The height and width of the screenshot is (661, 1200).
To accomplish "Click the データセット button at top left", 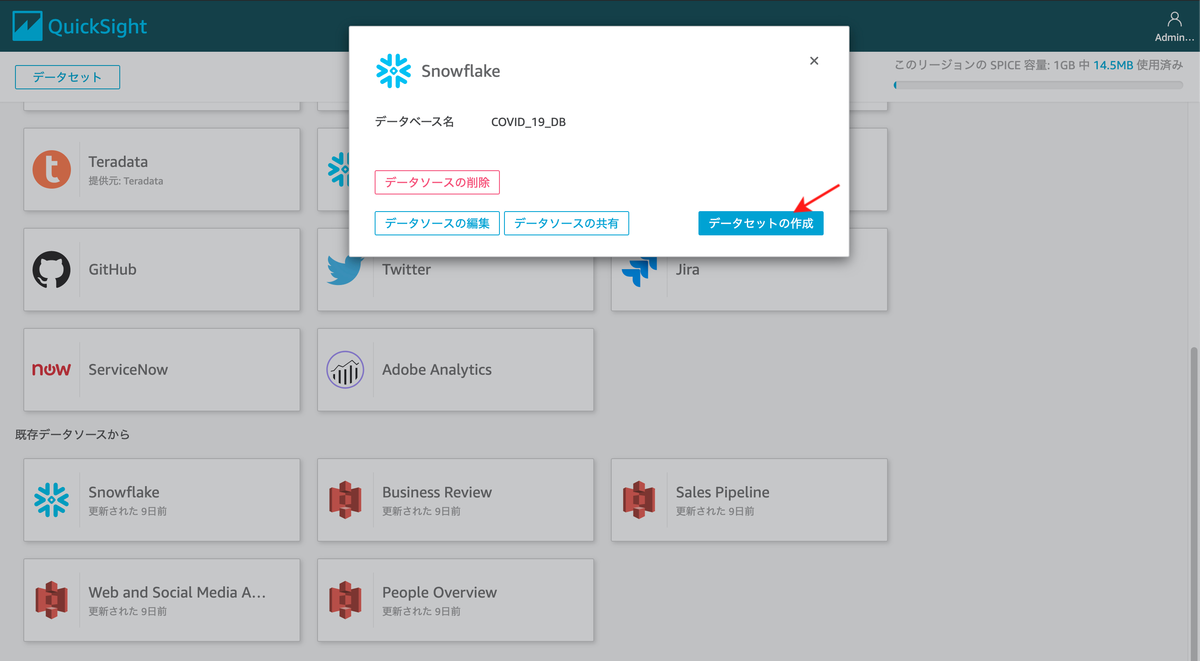I will pos(67,77).
